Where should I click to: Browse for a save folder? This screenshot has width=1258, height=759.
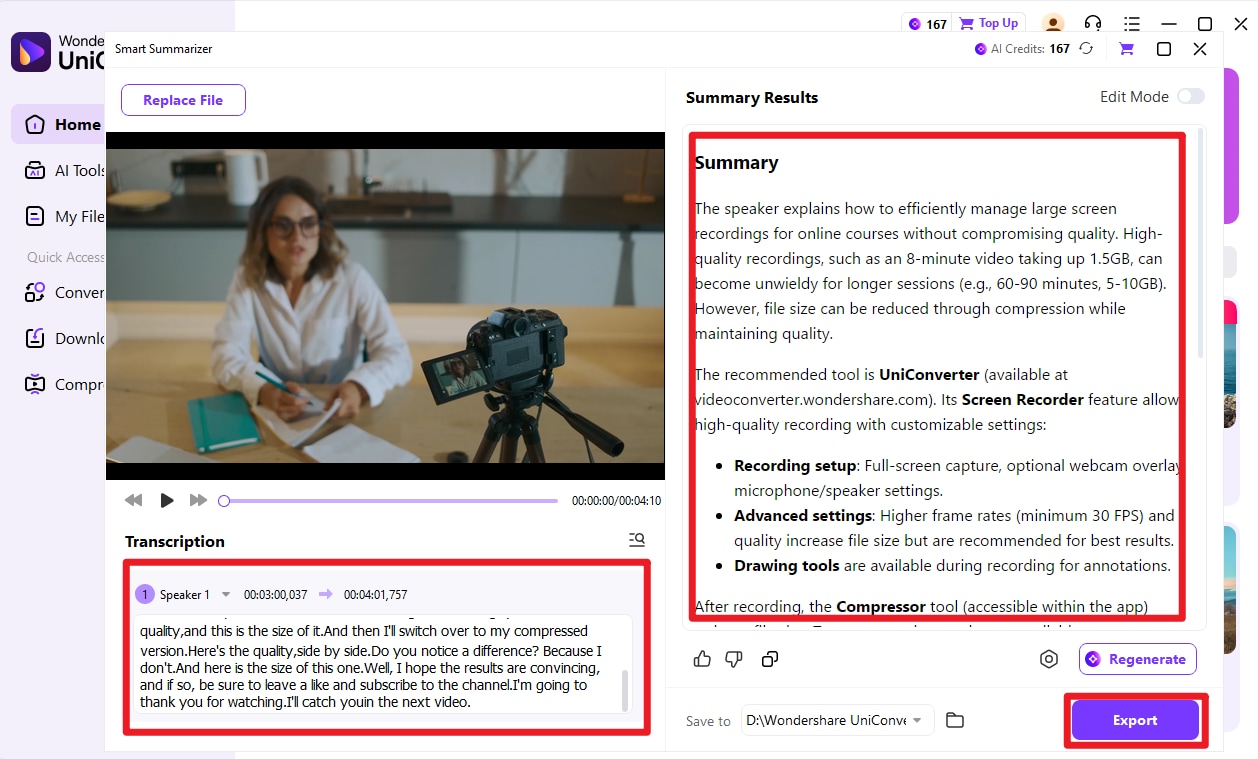click(954, 719)
